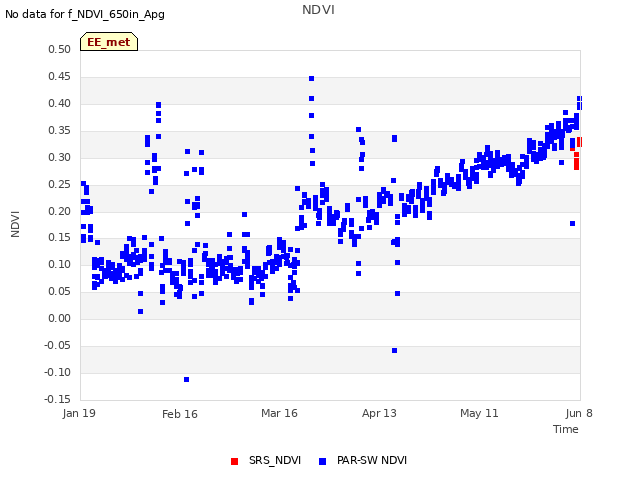Click the 0.45 y-axis tick label
This screenshot has width=640, height=480.
[x=59, y=76]
